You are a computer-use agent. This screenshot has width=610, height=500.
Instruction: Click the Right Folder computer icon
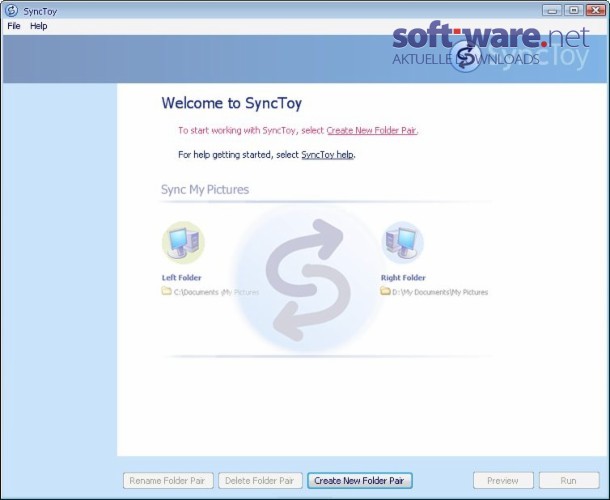(402, 243)
